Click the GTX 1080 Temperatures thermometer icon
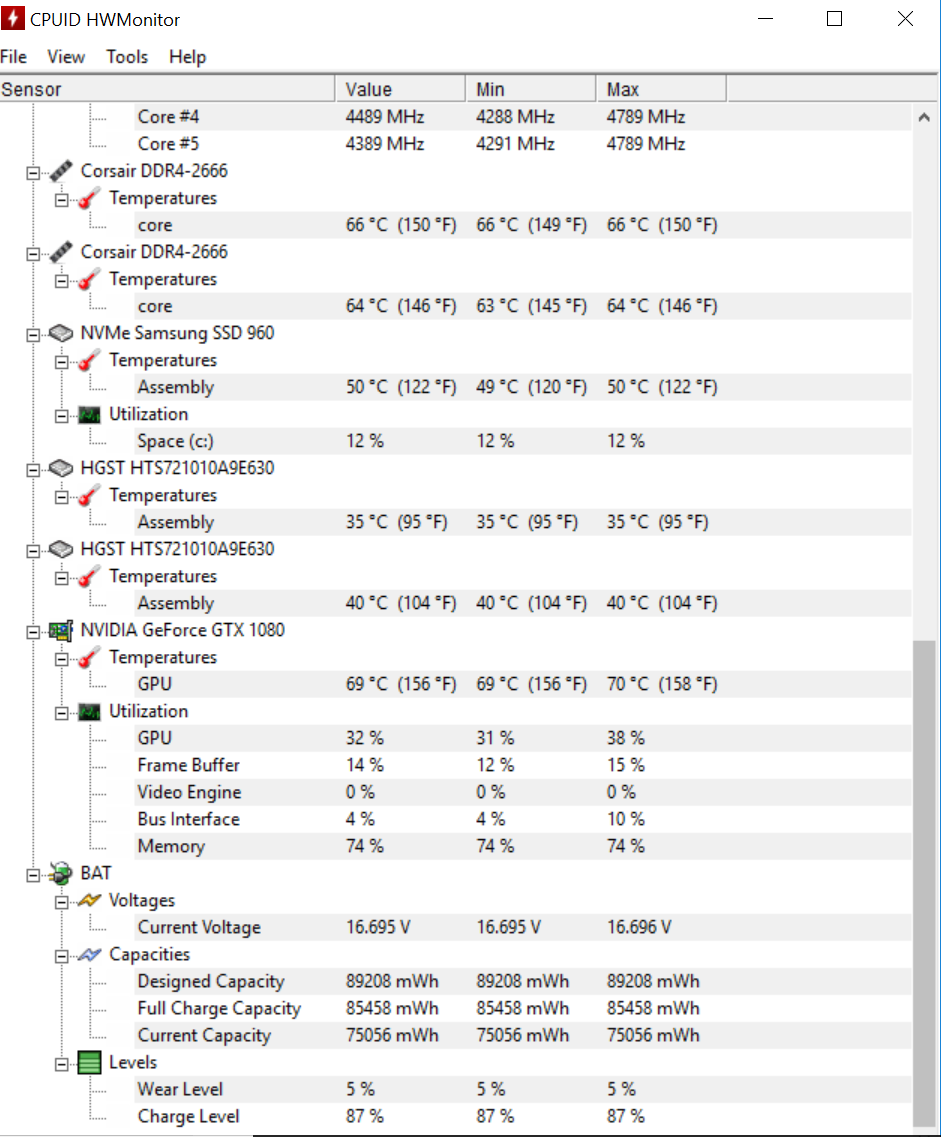Image resolution: width=941 pixels, height=1137 pixels. click(x=90, y=657)
